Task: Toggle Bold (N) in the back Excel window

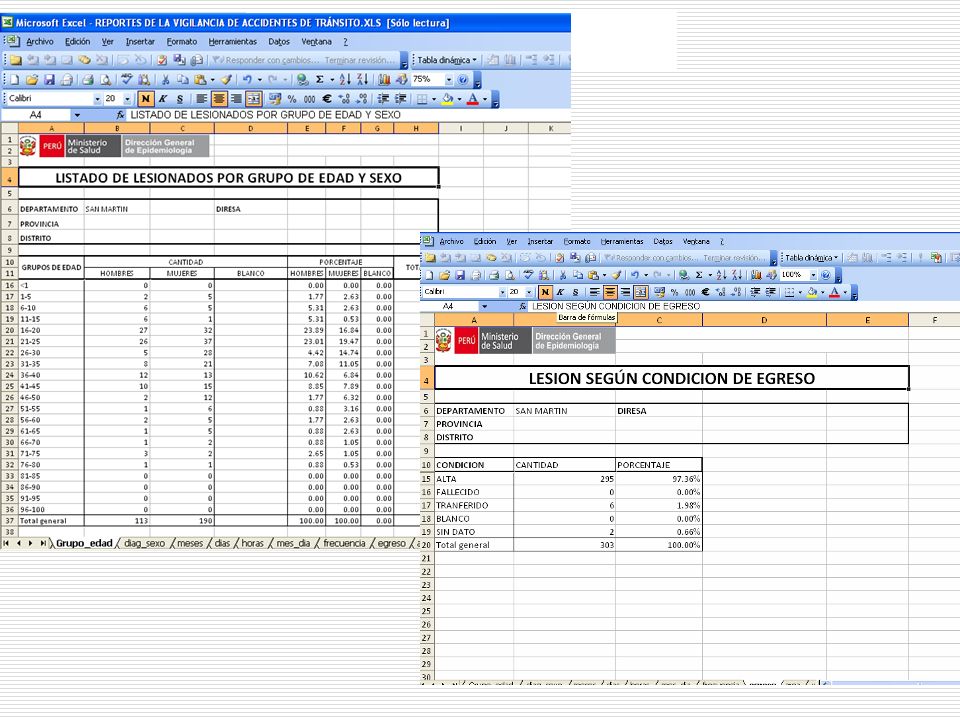Action: [146, 99]
